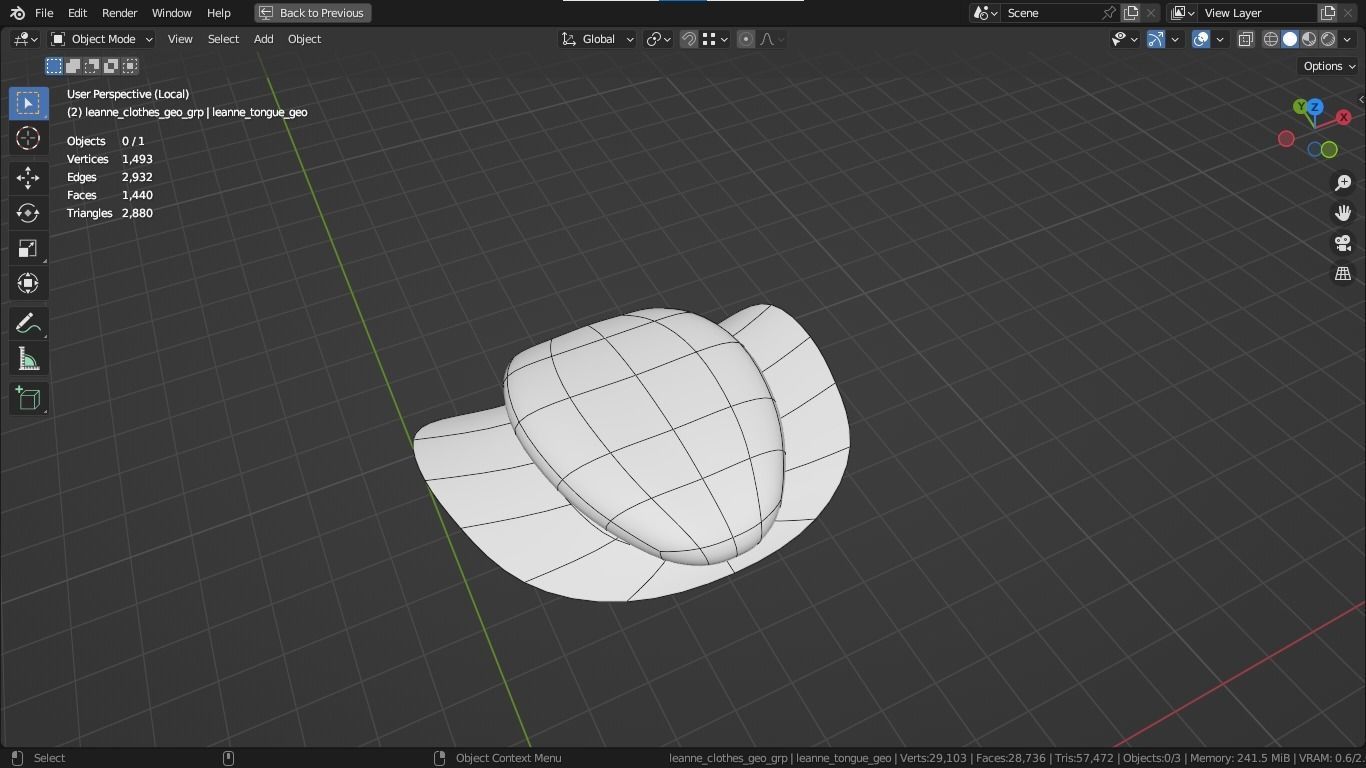Select the Add Cube tool
The height and width of the screenshot is (768, 1366).
tap(27, 399)
